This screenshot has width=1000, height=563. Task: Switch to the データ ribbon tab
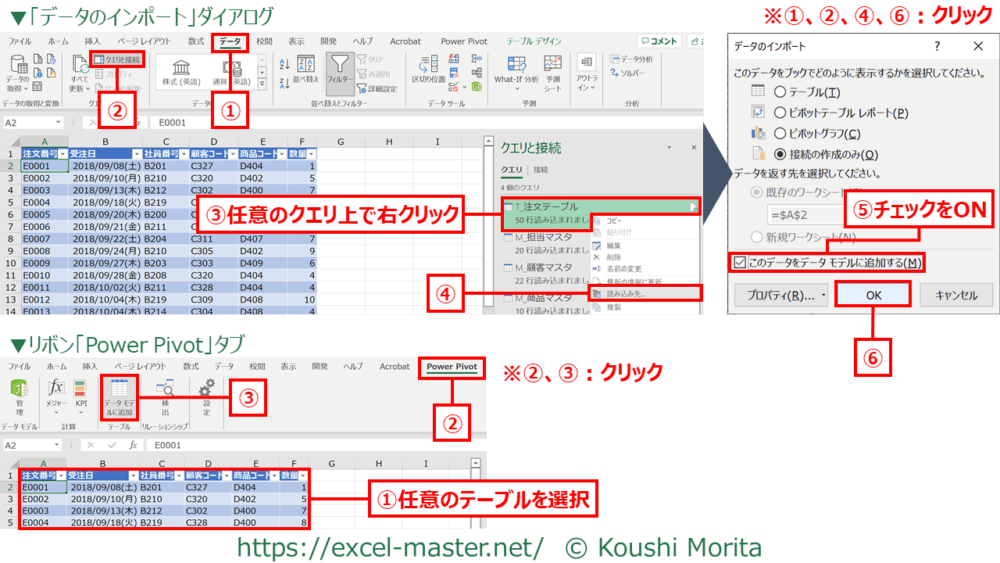(230, 42)
